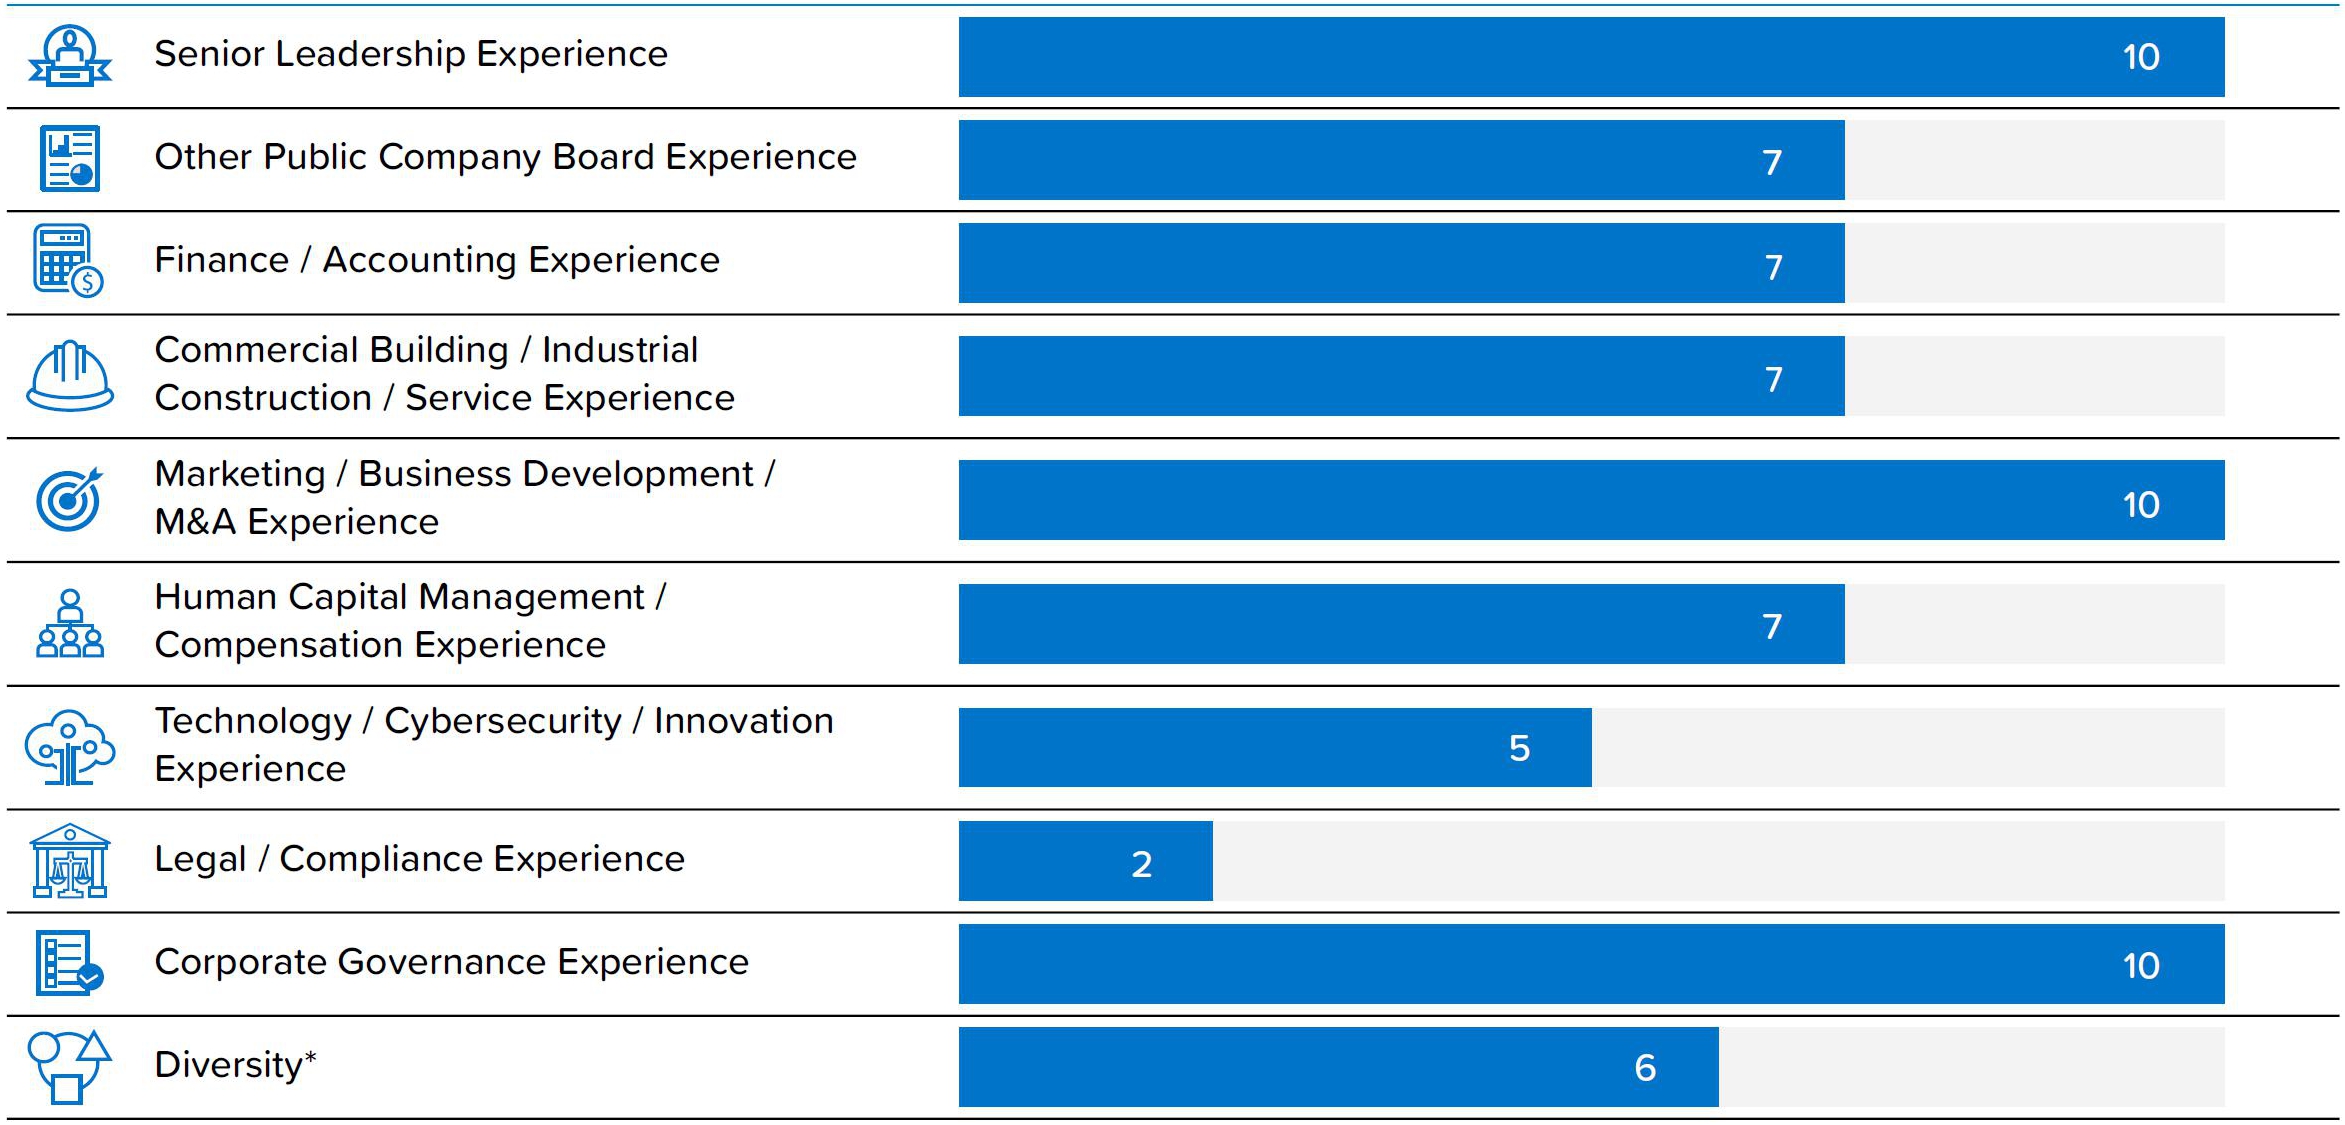This screenshot has height=1125, width=2345.
Task: Click the Senior Leadership bar showing 10
Action: click(1591, 57)
